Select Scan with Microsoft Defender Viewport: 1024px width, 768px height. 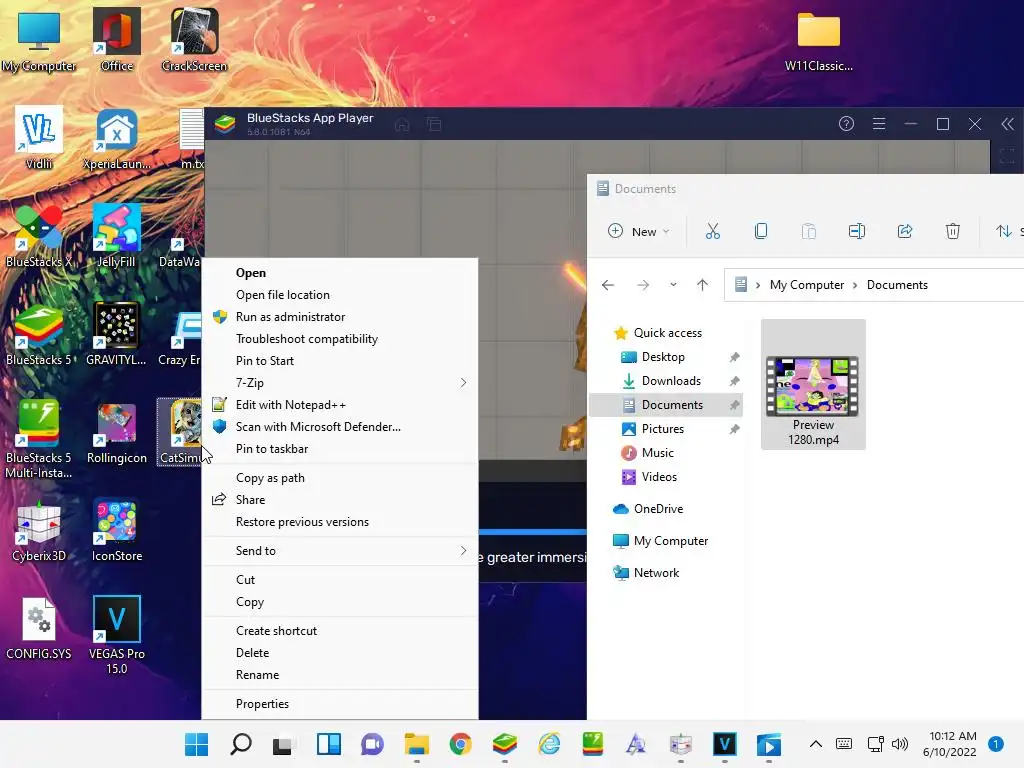pyautogui.click(x=340, y=426)
